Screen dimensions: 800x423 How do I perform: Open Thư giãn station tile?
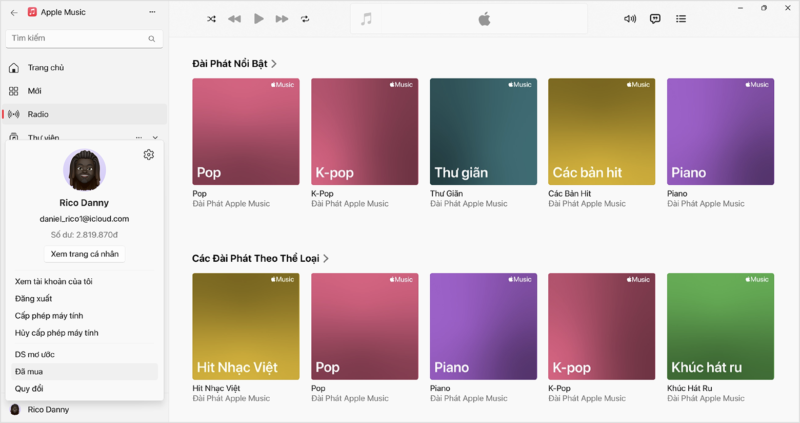pyautogui.click(x=483, y=132)
